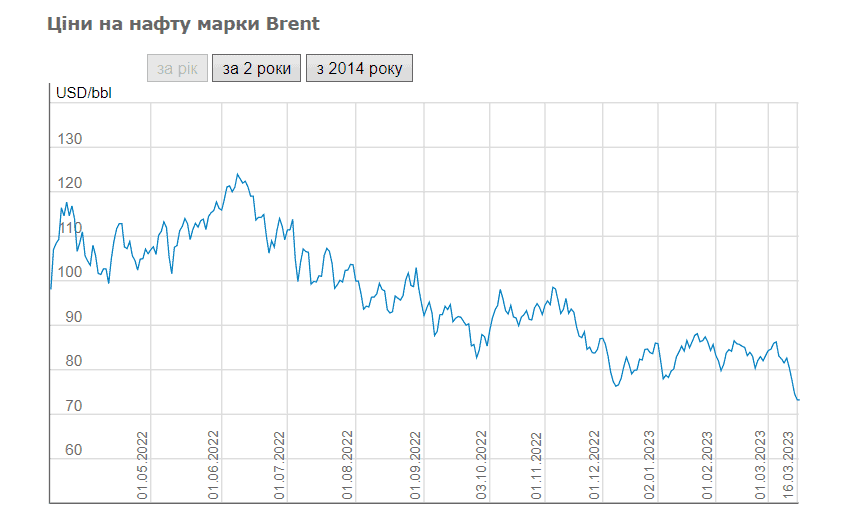Click the USD/bbl axis unit label
The height and width of the screenshot is (524, 850).
[x=85, y=93]
